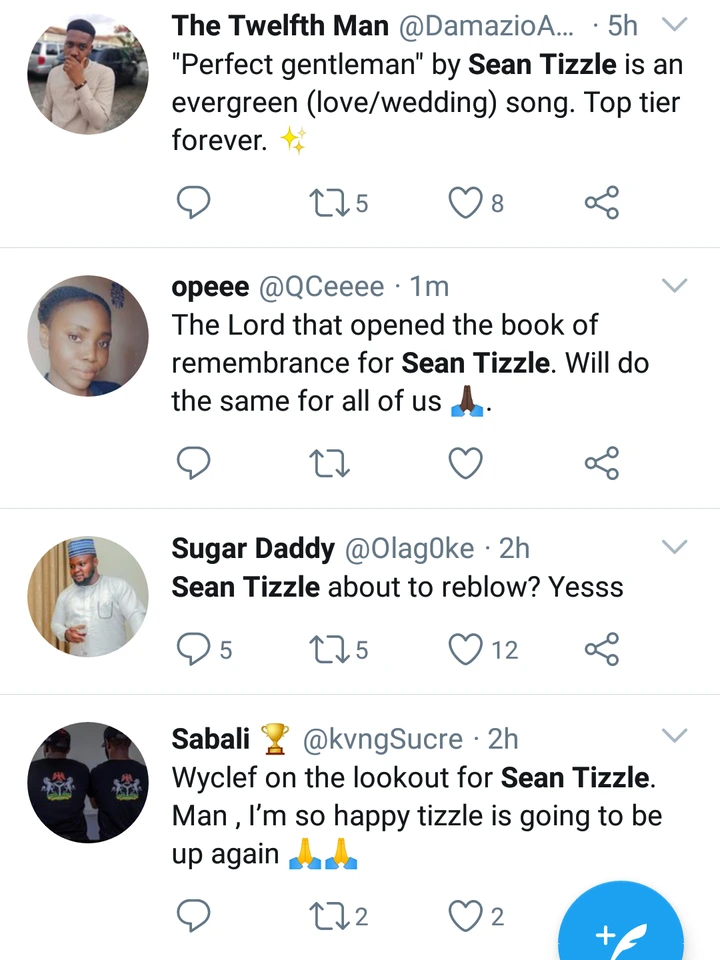Image resolution: width=720 pixels, height=960 pixels.
Task: Retweet Sugar Daddy's reblow tweet
Action: [326, 649]
